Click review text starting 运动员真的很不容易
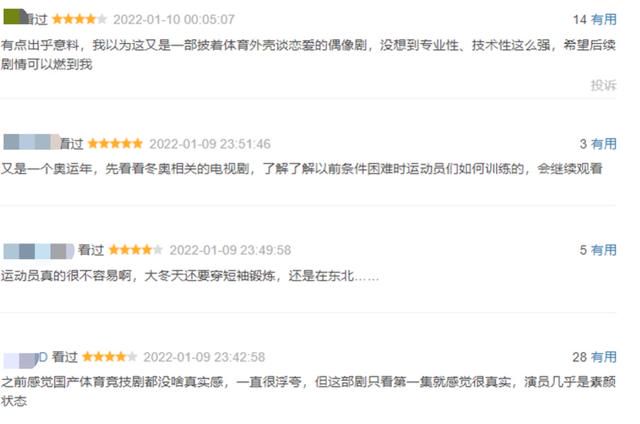This screenshot has height=424, width=640. [190, 276]
